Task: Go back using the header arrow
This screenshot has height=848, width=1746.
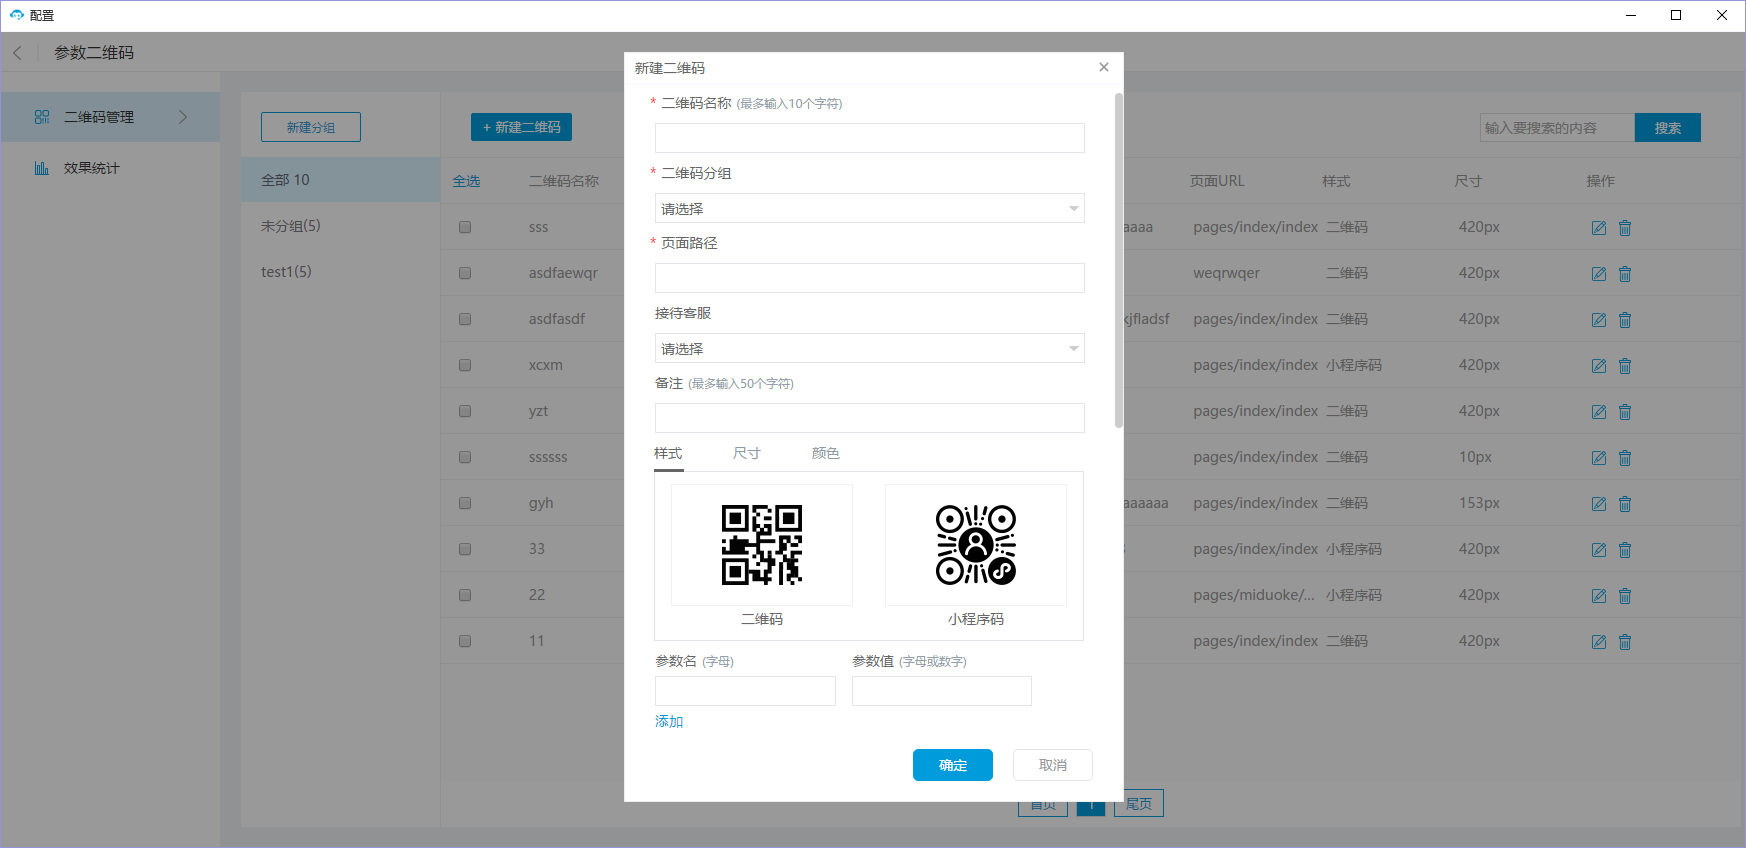Action: click(x=17, y=53)
